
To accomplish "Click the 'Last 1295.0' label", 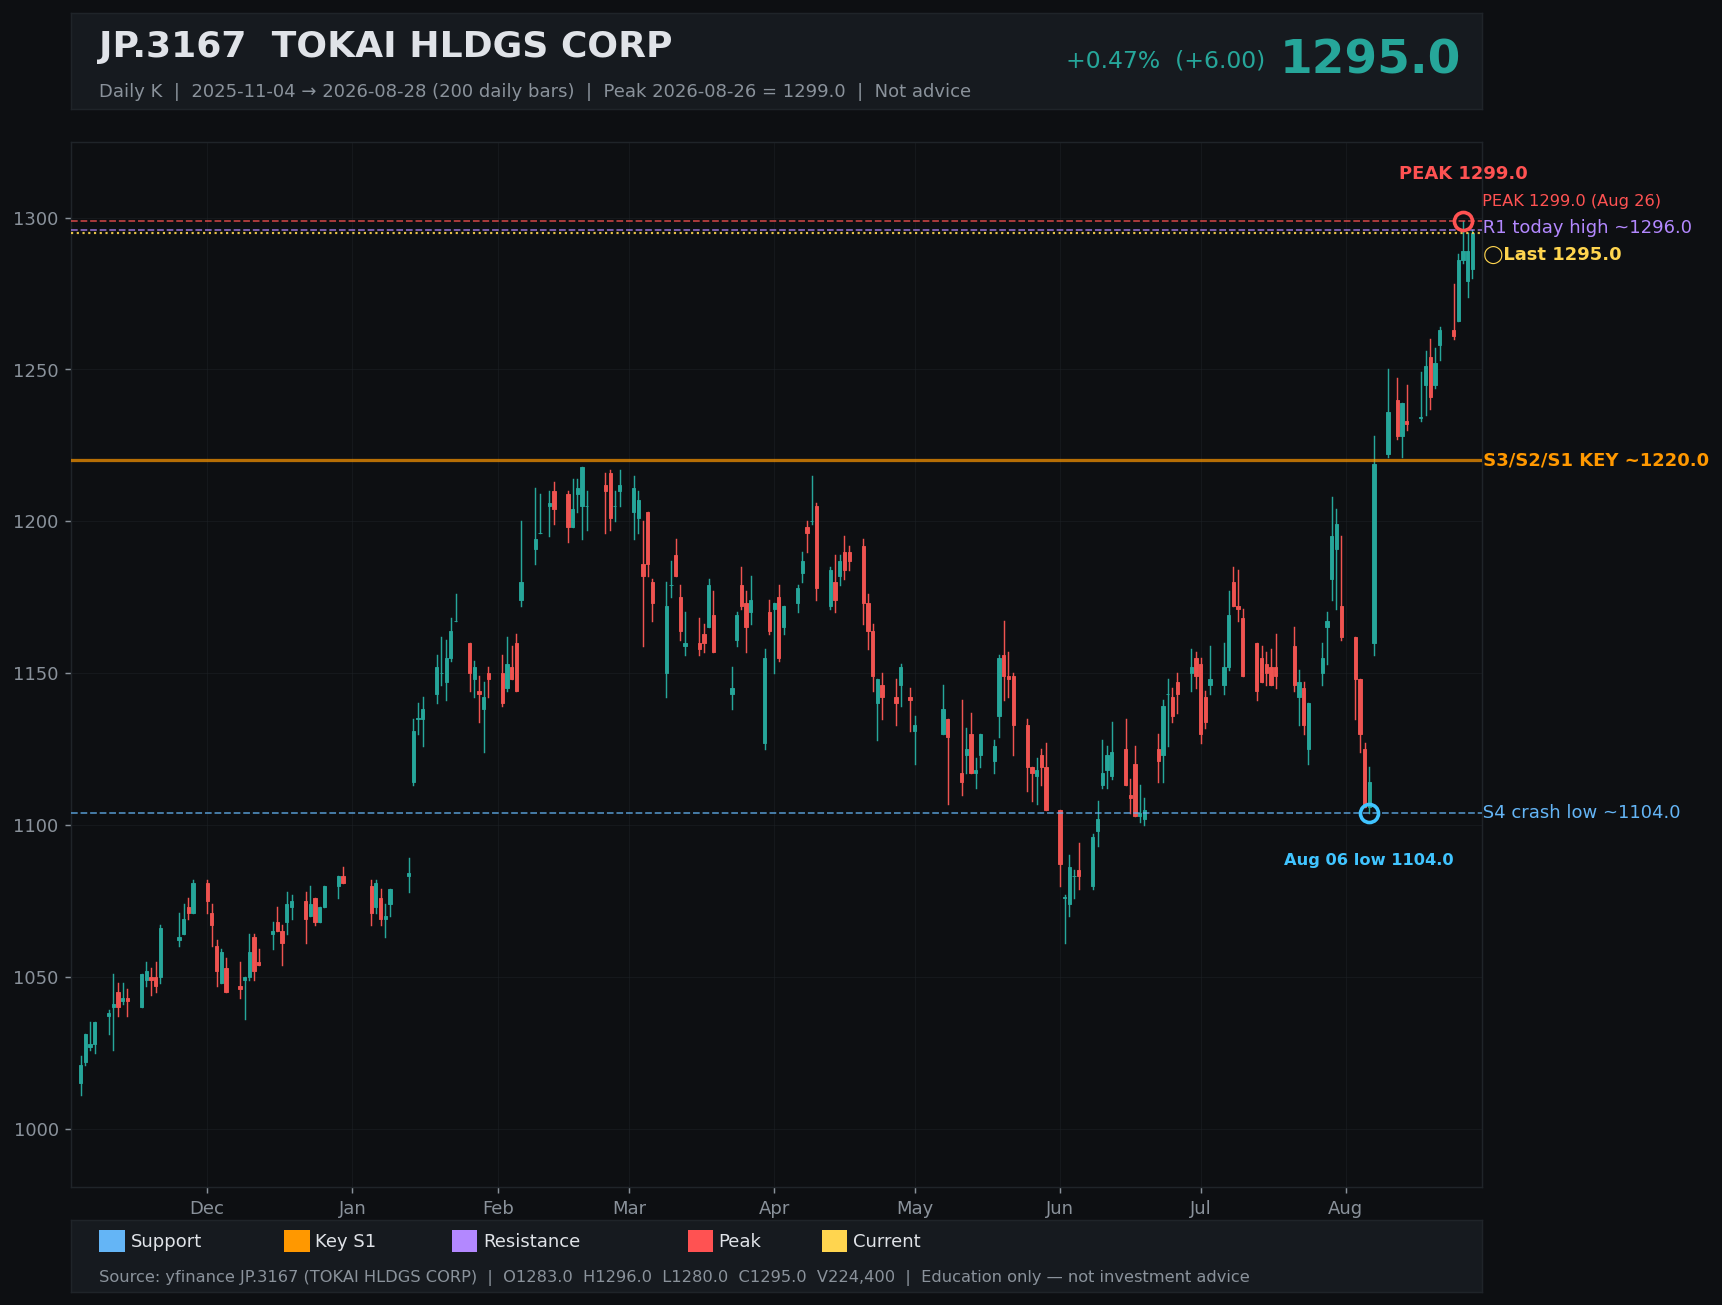I will (1562, 254).
